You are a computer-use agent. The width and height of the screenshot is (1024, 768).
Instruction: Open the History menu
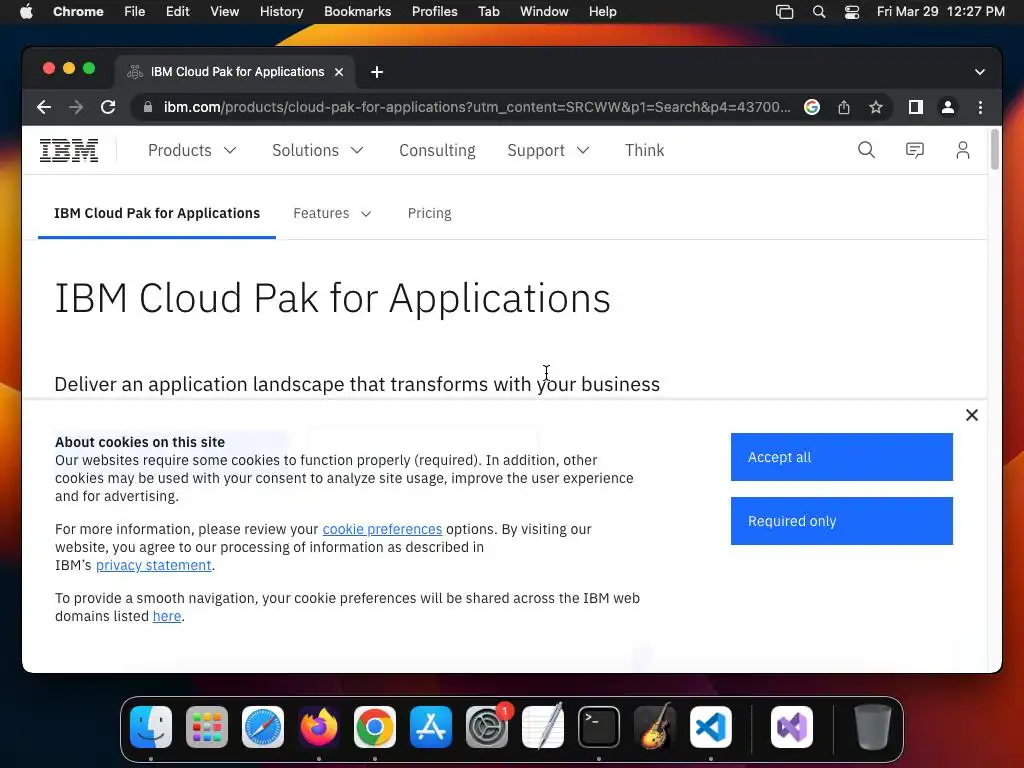tap(281, 12)
